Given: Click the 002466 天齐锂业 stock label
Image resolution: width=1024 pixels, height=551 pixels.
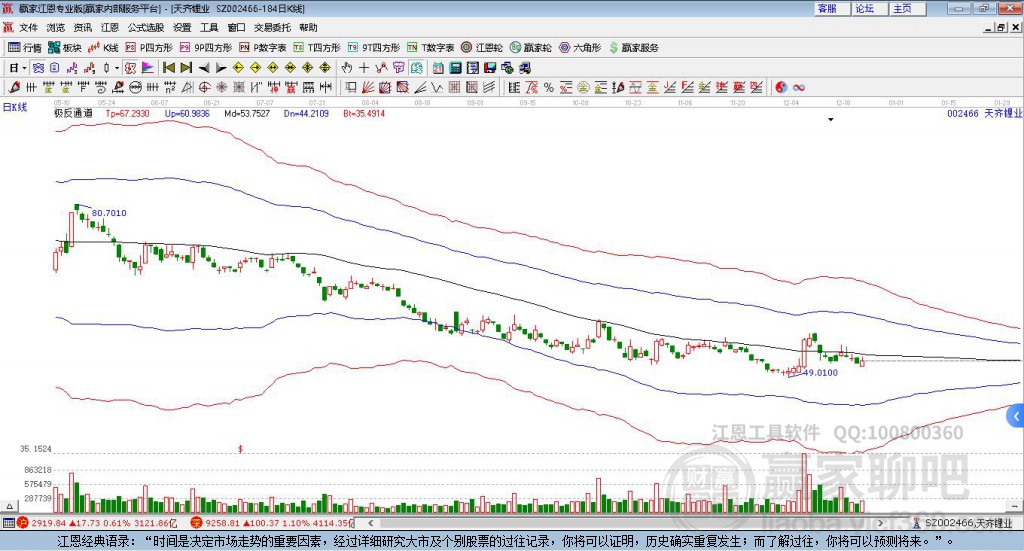Looking at the screenshot, I should click(x=984, y=114).
